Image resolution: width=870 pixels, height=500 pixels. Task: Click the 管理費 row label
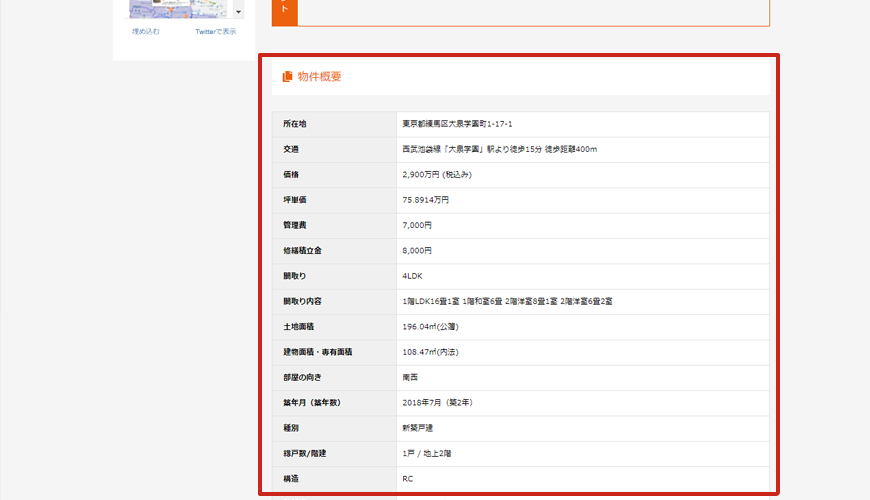point(295,225)
